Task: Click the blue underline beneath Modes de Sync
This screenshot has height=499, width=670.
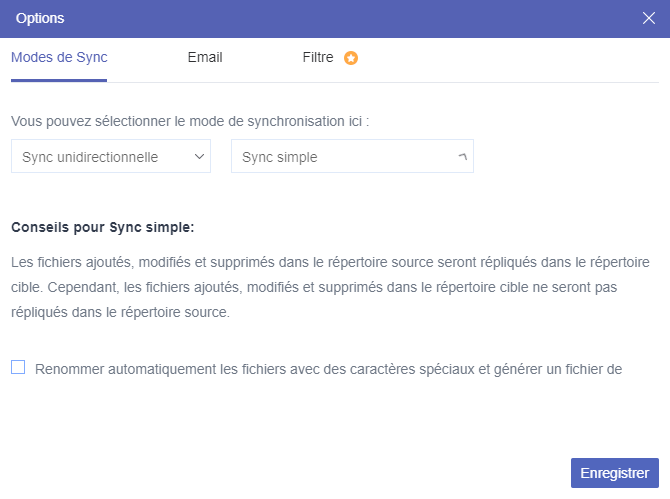Action: (x=59, y=81)
